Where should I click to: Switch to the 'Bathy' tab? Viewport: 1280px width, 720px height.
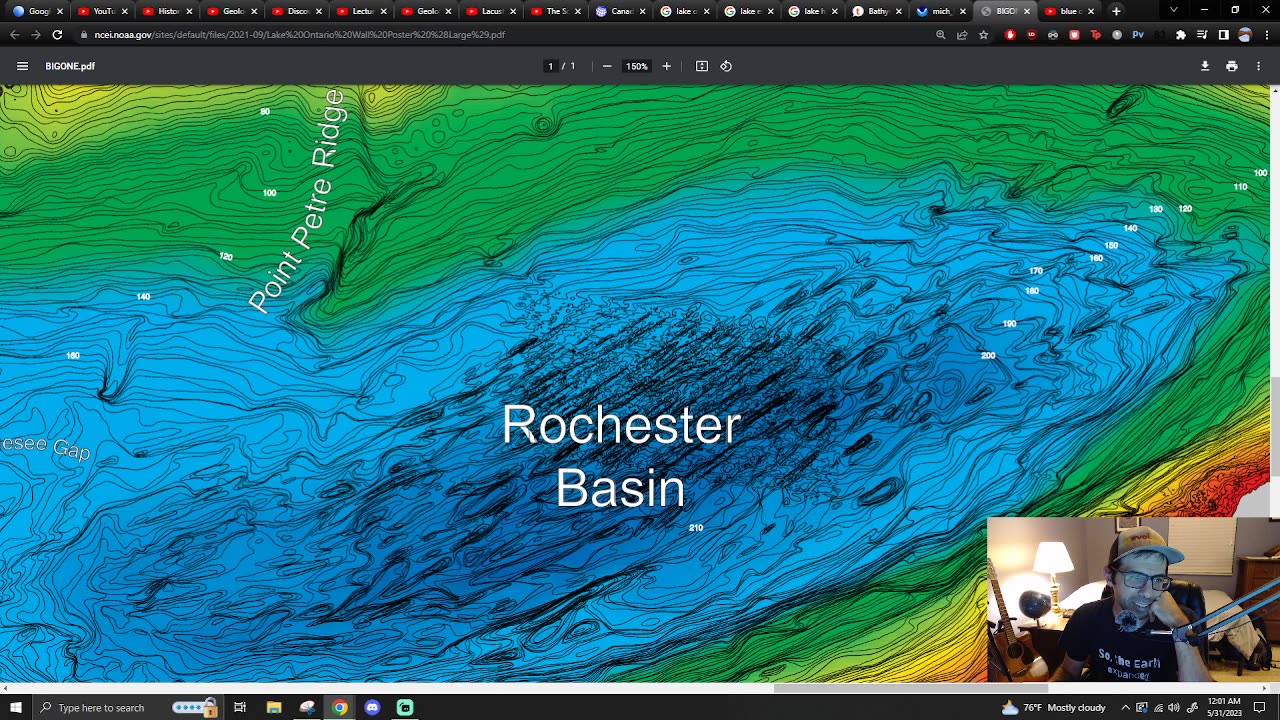(876, 11)
